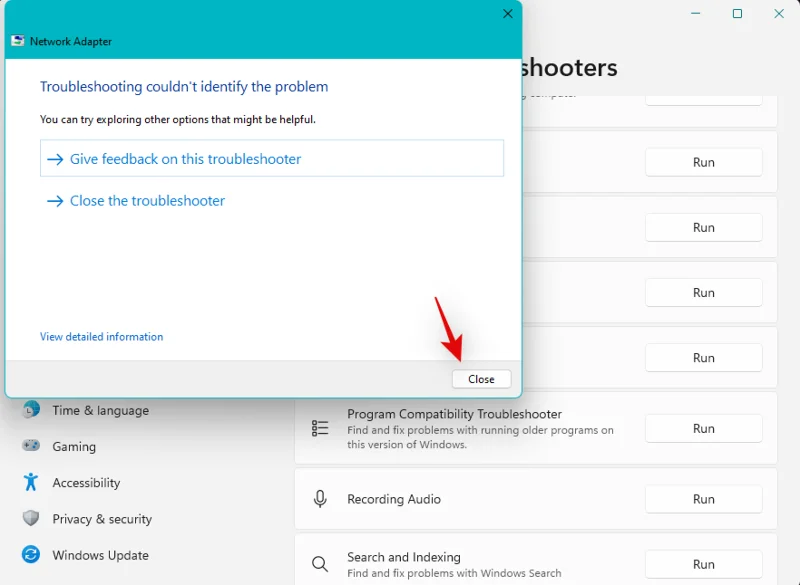Click the Program Compatibility Troubleshooter list icon

[320, 428]
